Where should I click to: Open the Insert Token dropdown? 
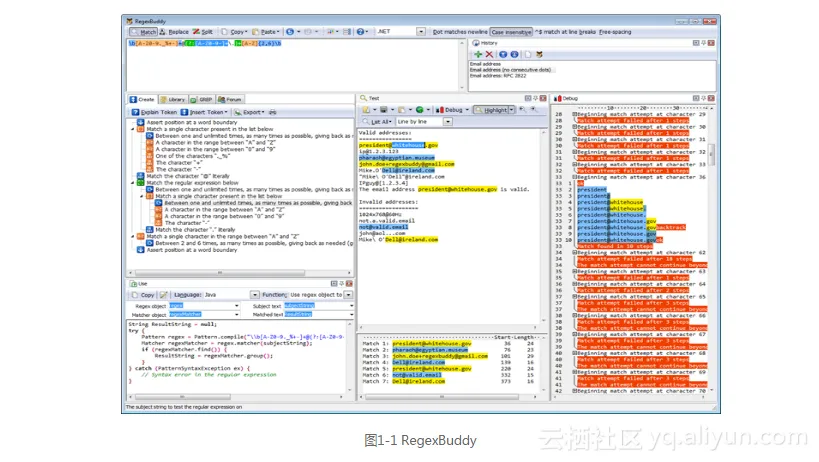coord(204,112)
